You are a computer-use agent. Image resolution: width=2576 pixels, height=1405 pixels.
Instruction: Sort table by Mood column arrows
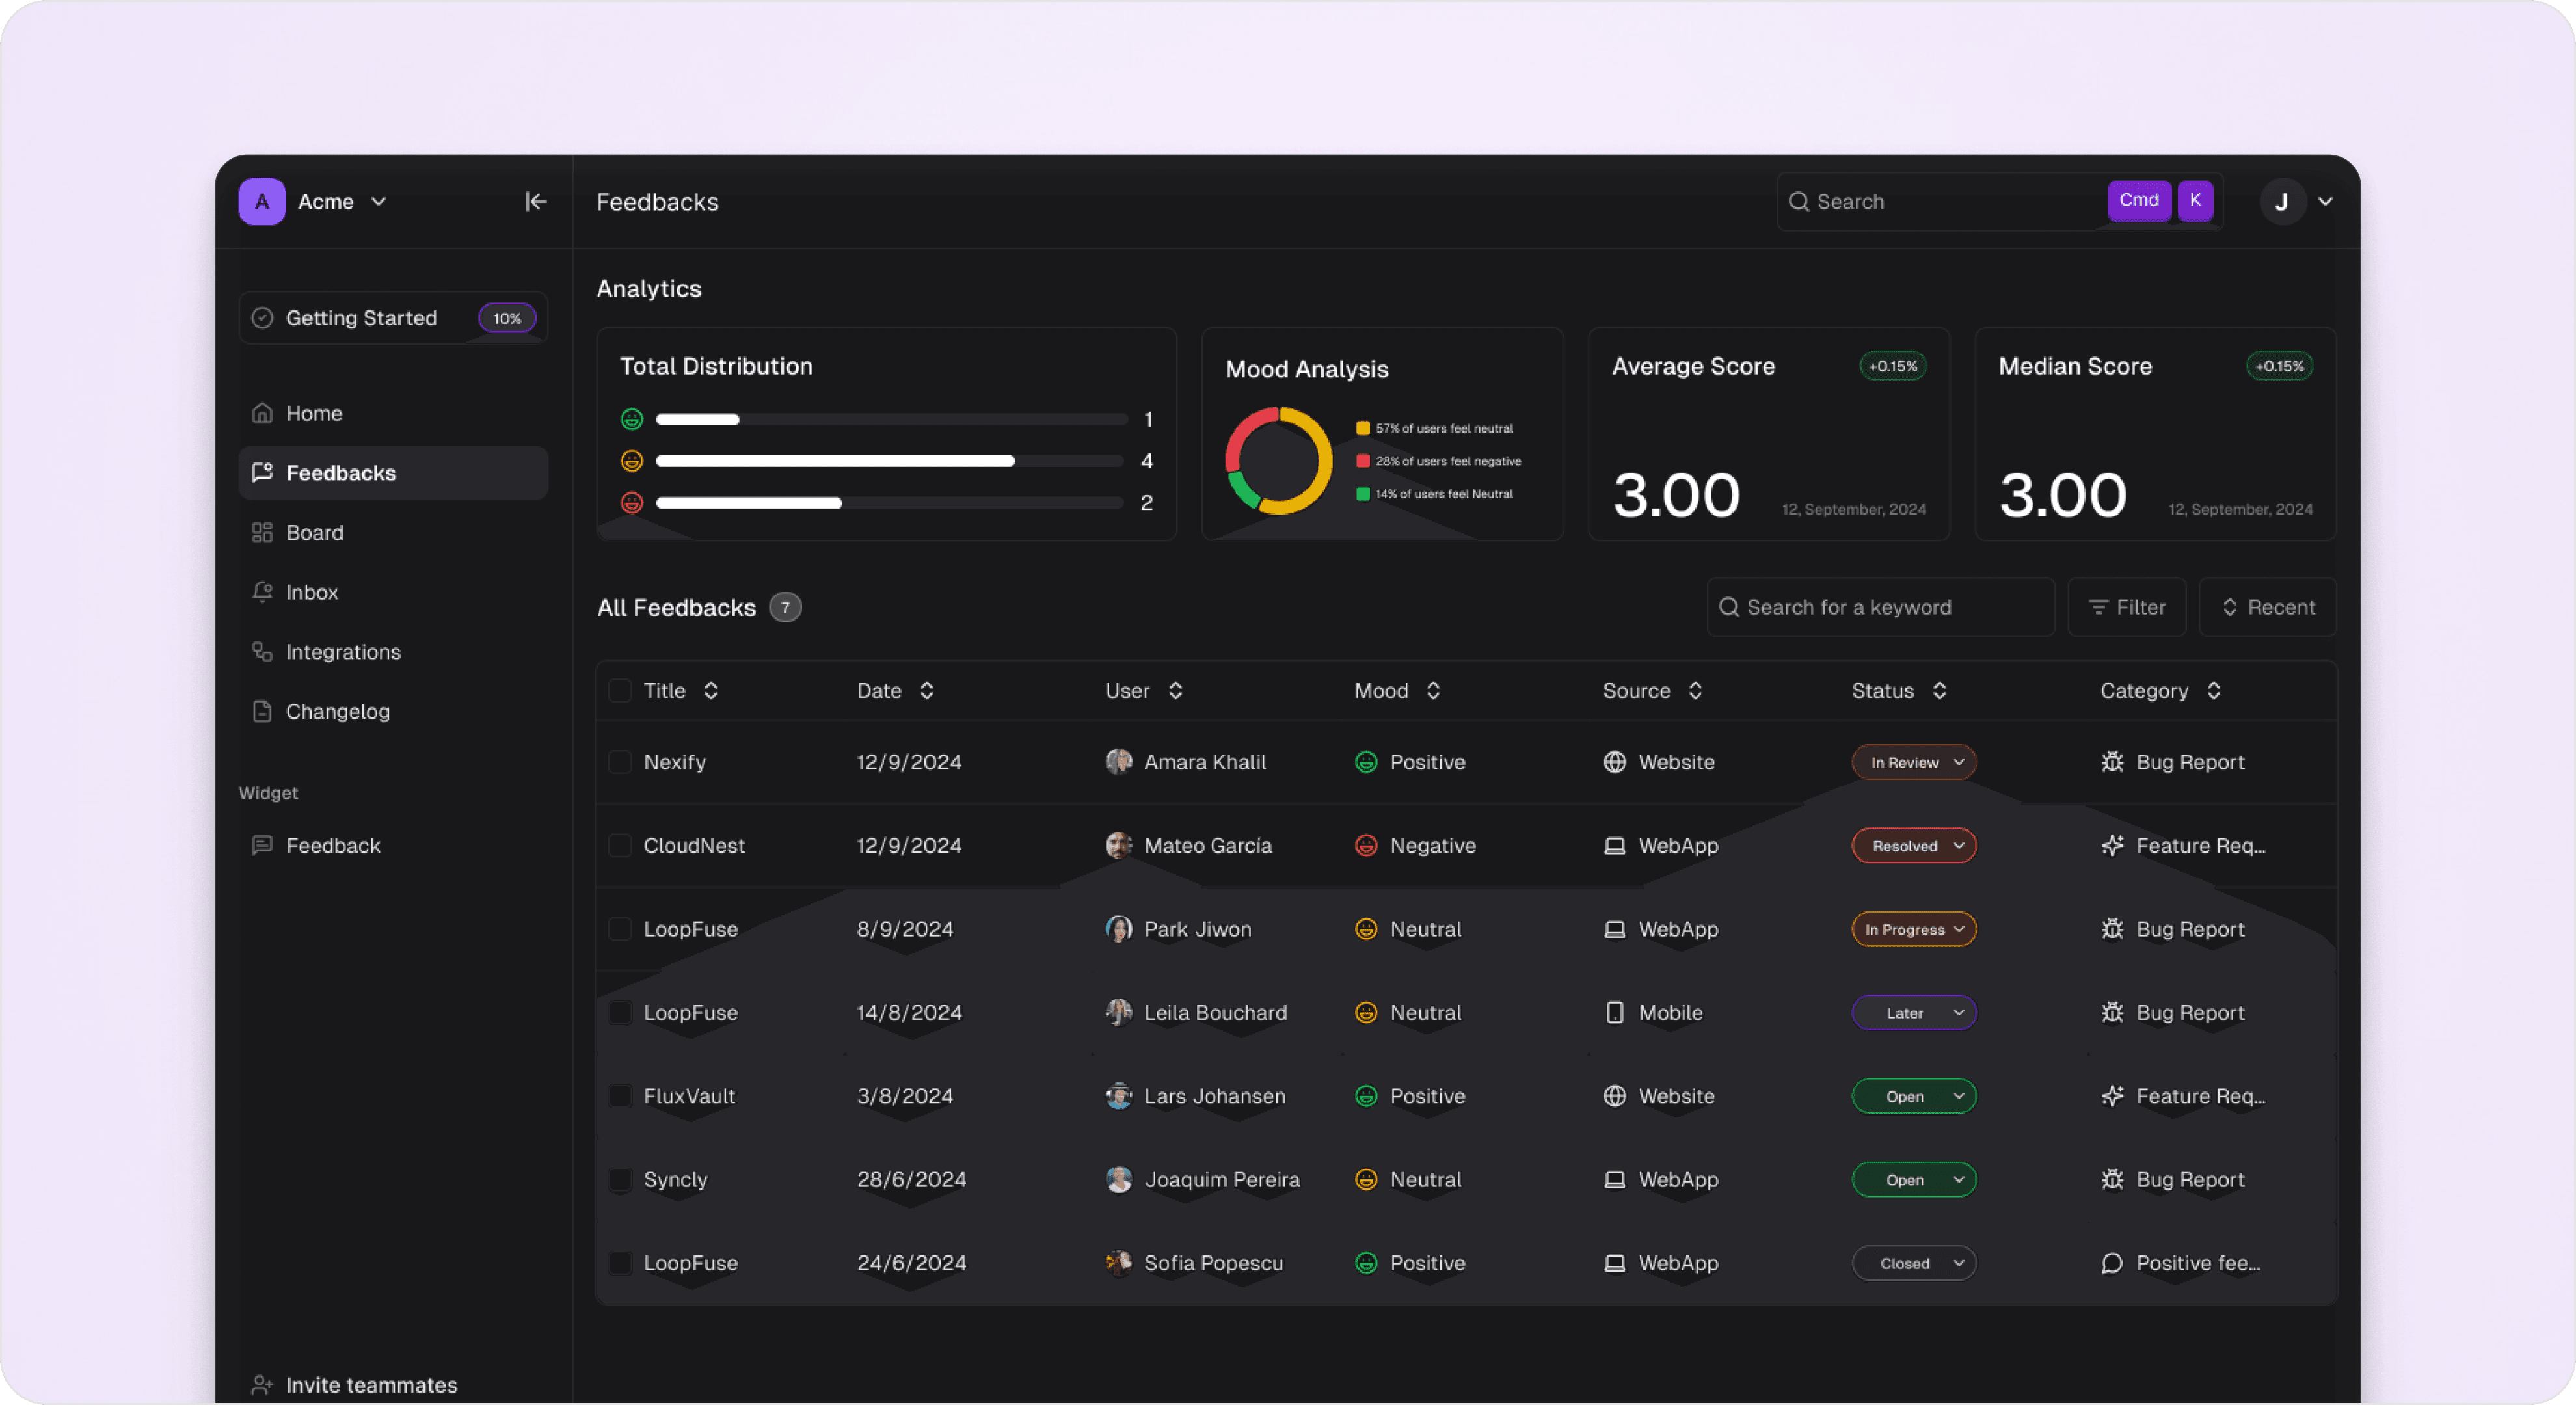1433,691
